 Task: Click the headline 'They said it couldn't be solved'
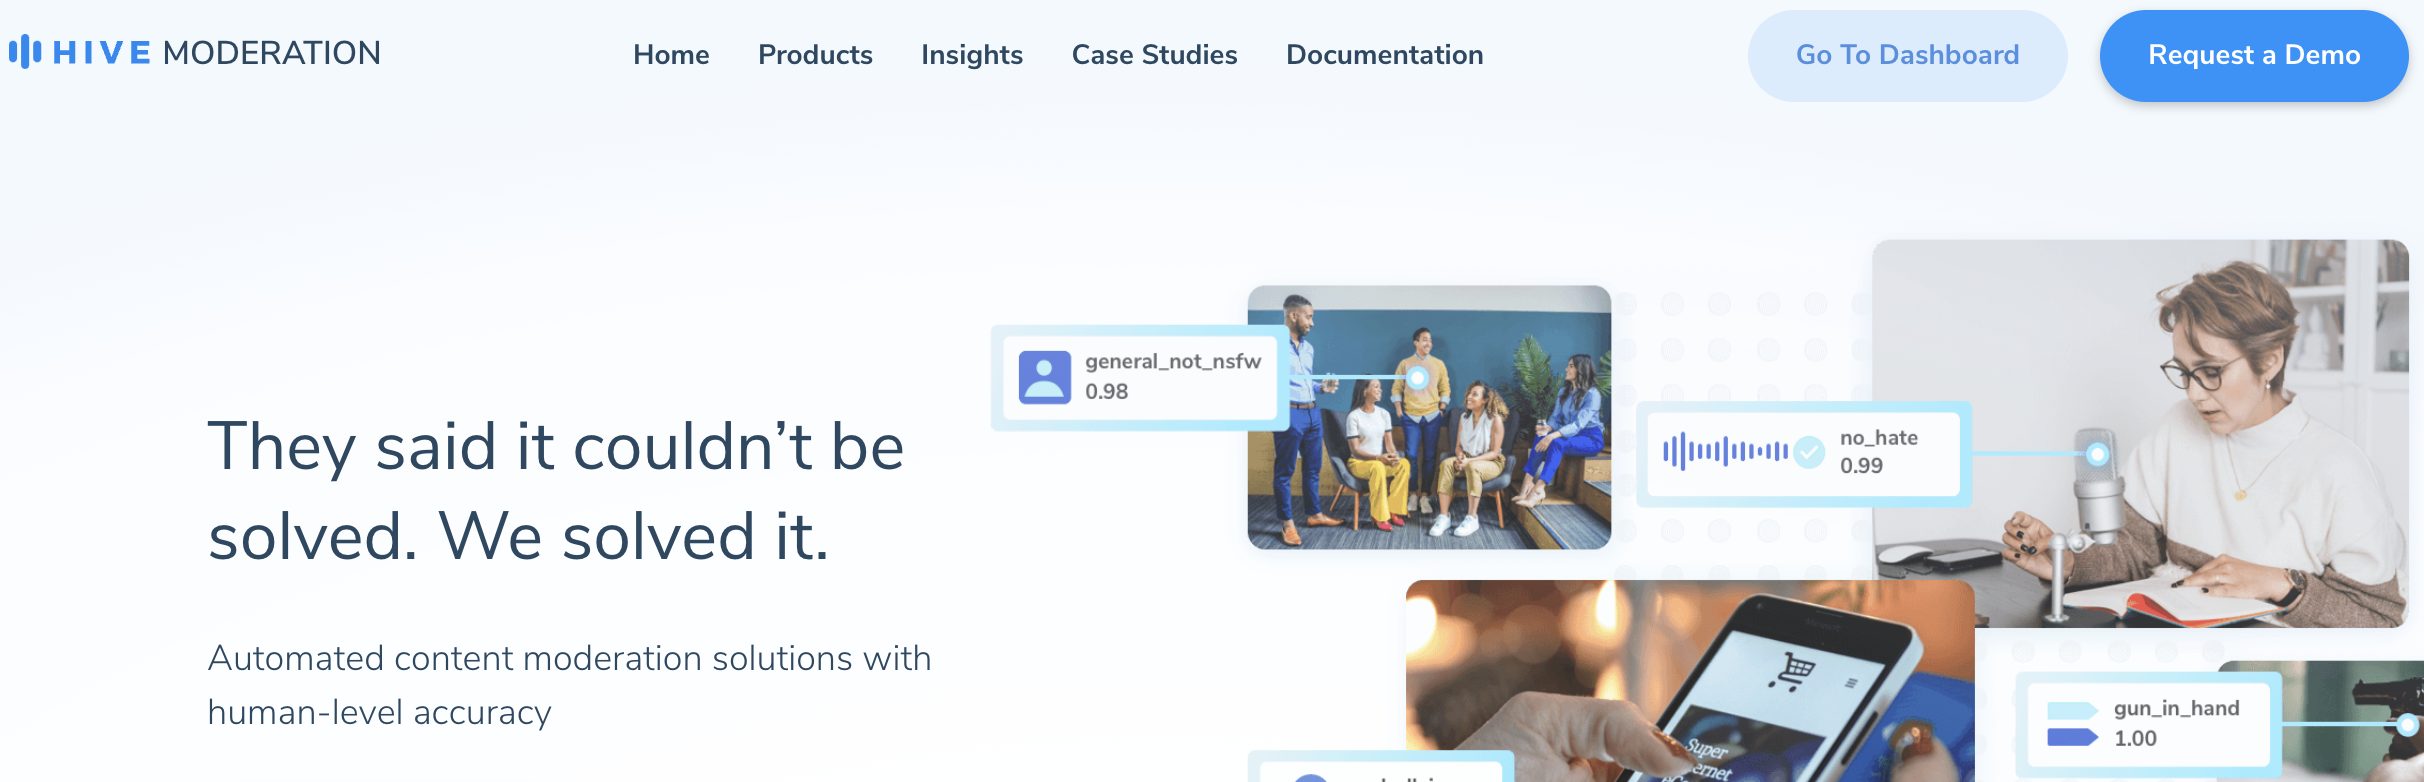pos(556,491)
